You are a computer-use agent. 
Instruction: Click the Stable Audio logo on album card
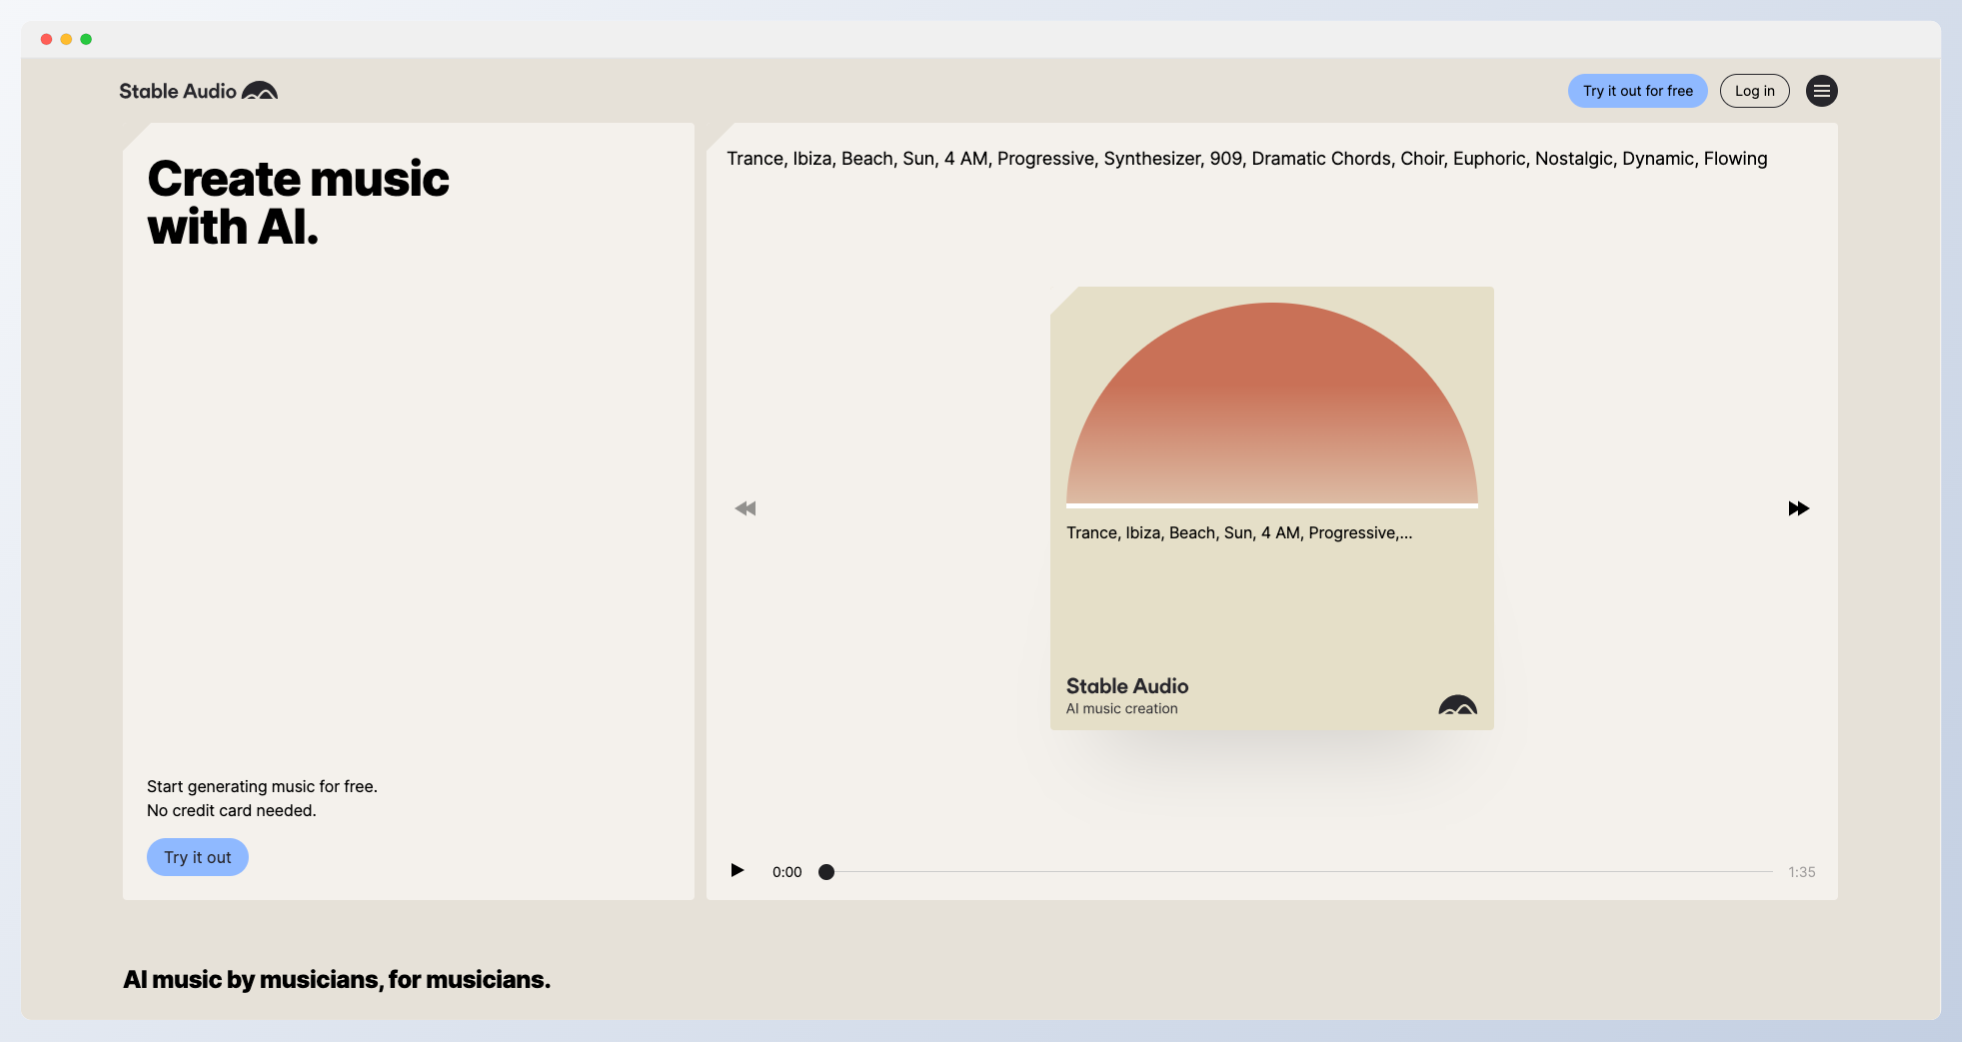[1458, 705]
